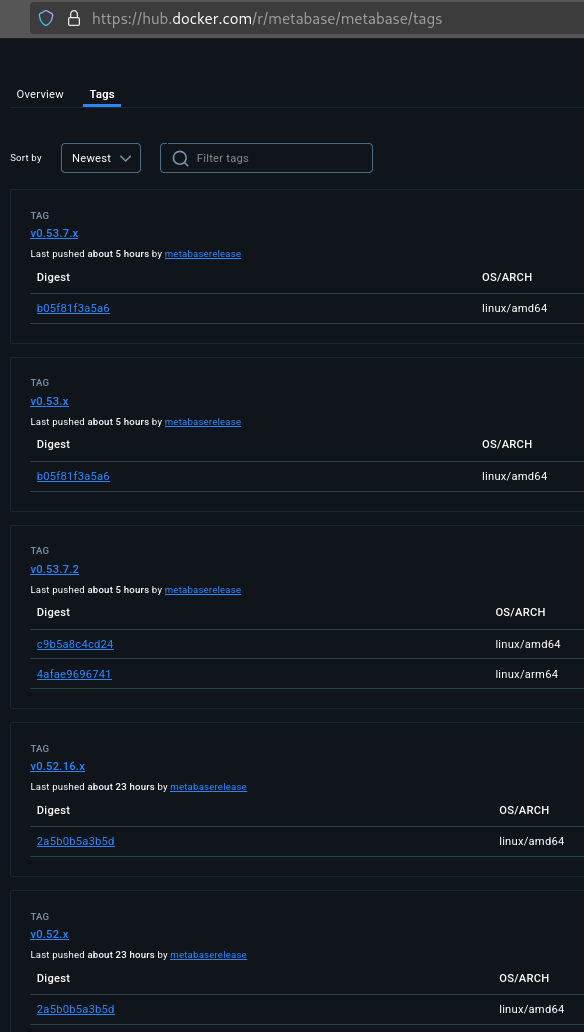Open digest 2a5b0b5a3b5d under v0.52.16.x
The image size is (584, 1032).
(x=76, y=841)
